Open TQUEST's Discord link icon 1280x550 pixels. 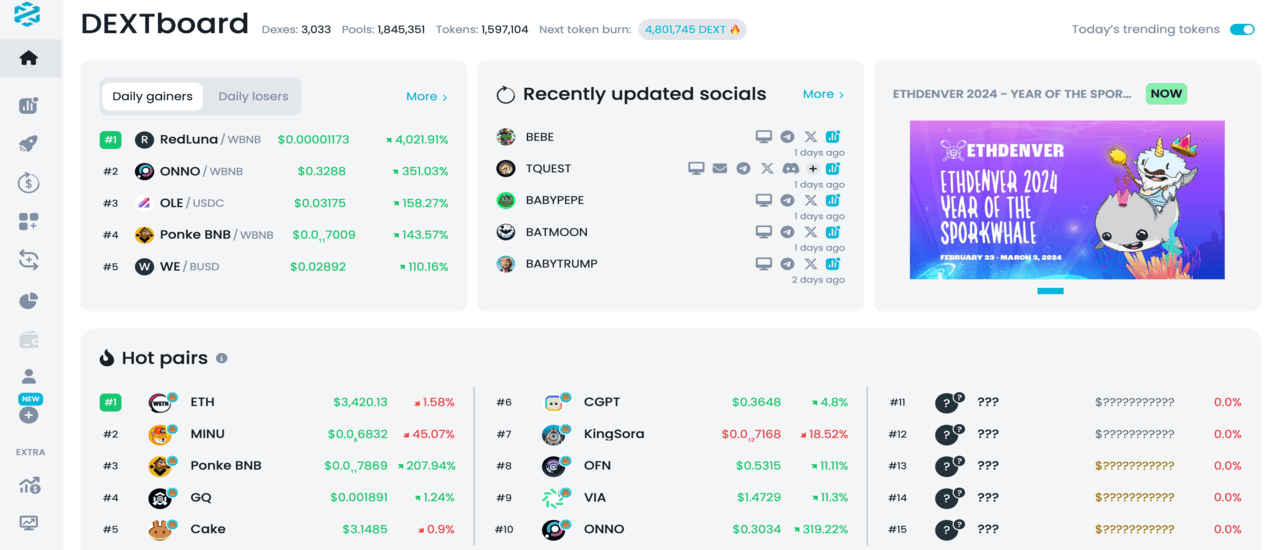(x=790, y=168)
